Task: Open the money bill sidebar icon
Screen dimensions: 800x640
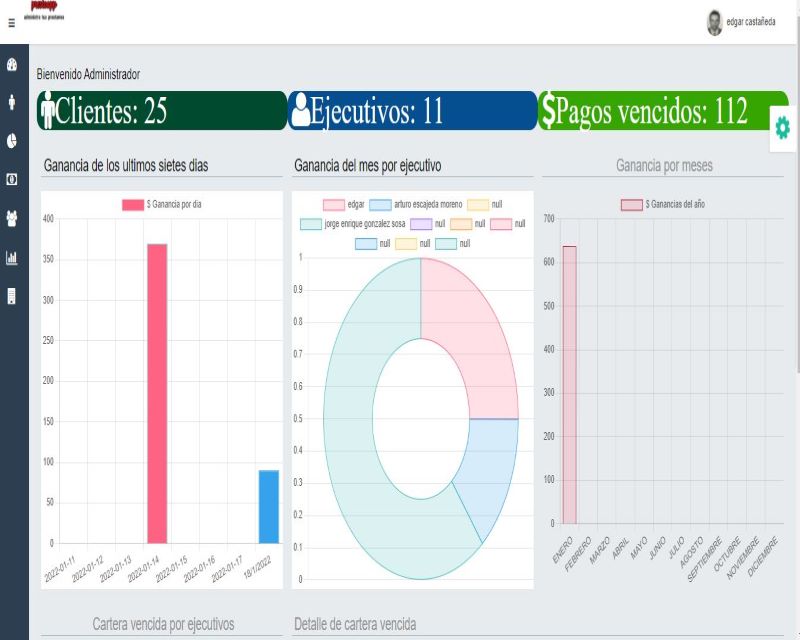Action: [12, 180]
